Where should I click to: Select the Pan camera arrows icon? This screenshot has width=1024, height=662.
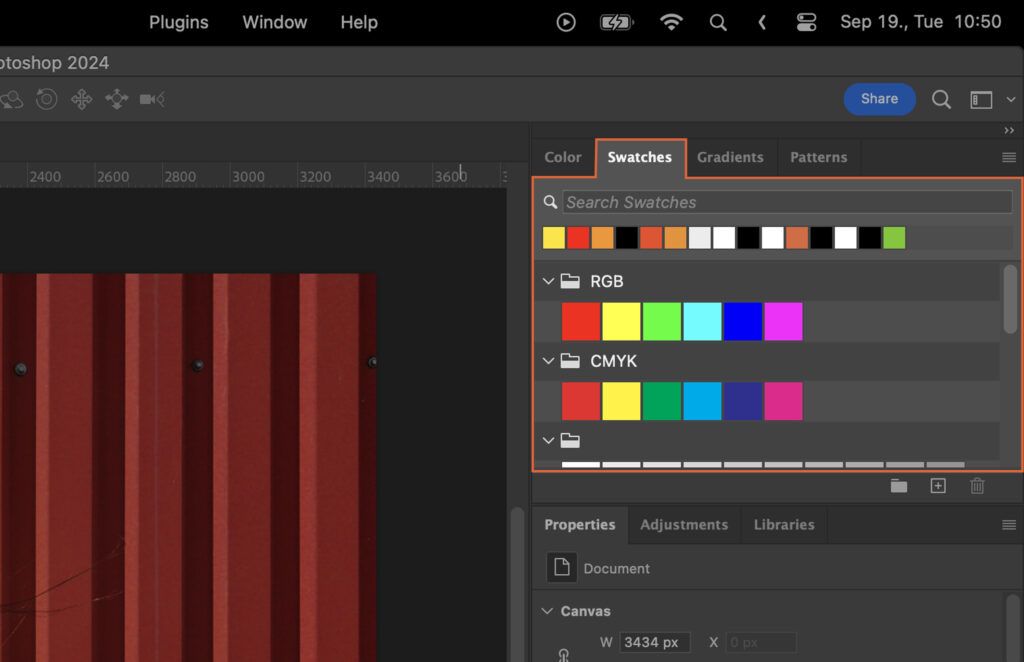81,99
